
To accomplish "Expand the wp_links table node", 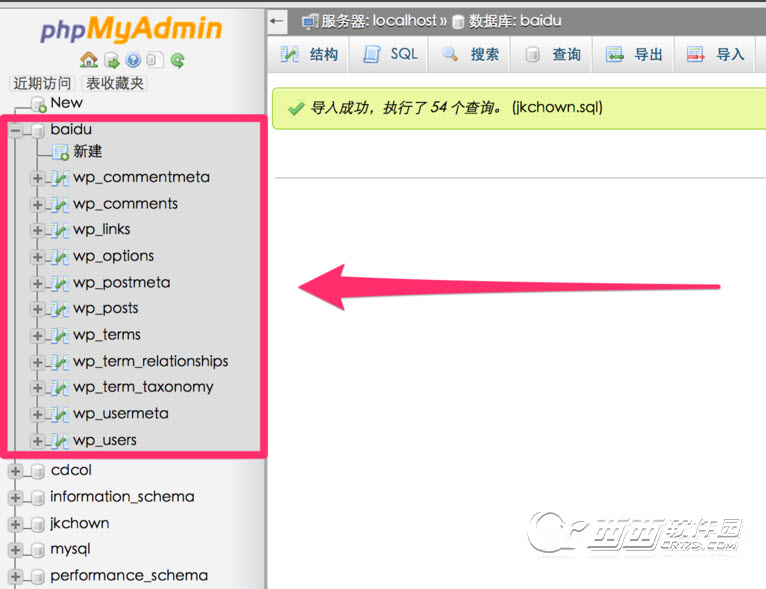I will (37, 230).
